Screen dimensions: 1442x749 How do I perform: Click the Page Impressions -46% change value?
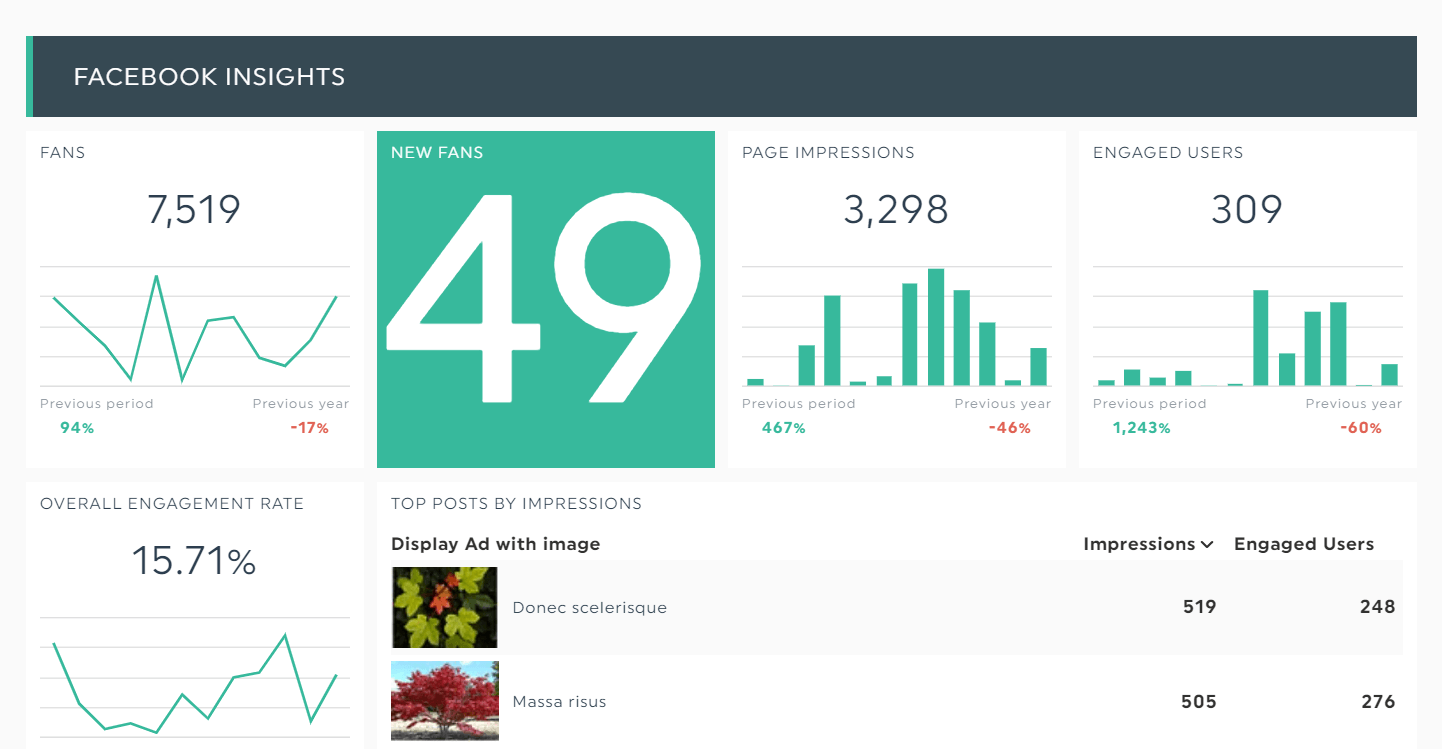click(x=1010, y=428)
